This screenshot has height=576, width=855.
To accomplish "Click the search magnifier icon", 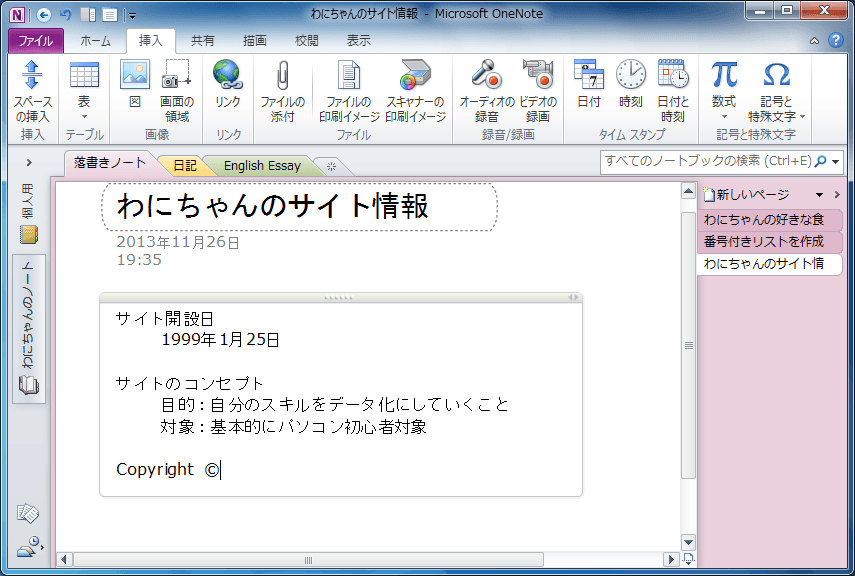I will (x=821, y=161).
